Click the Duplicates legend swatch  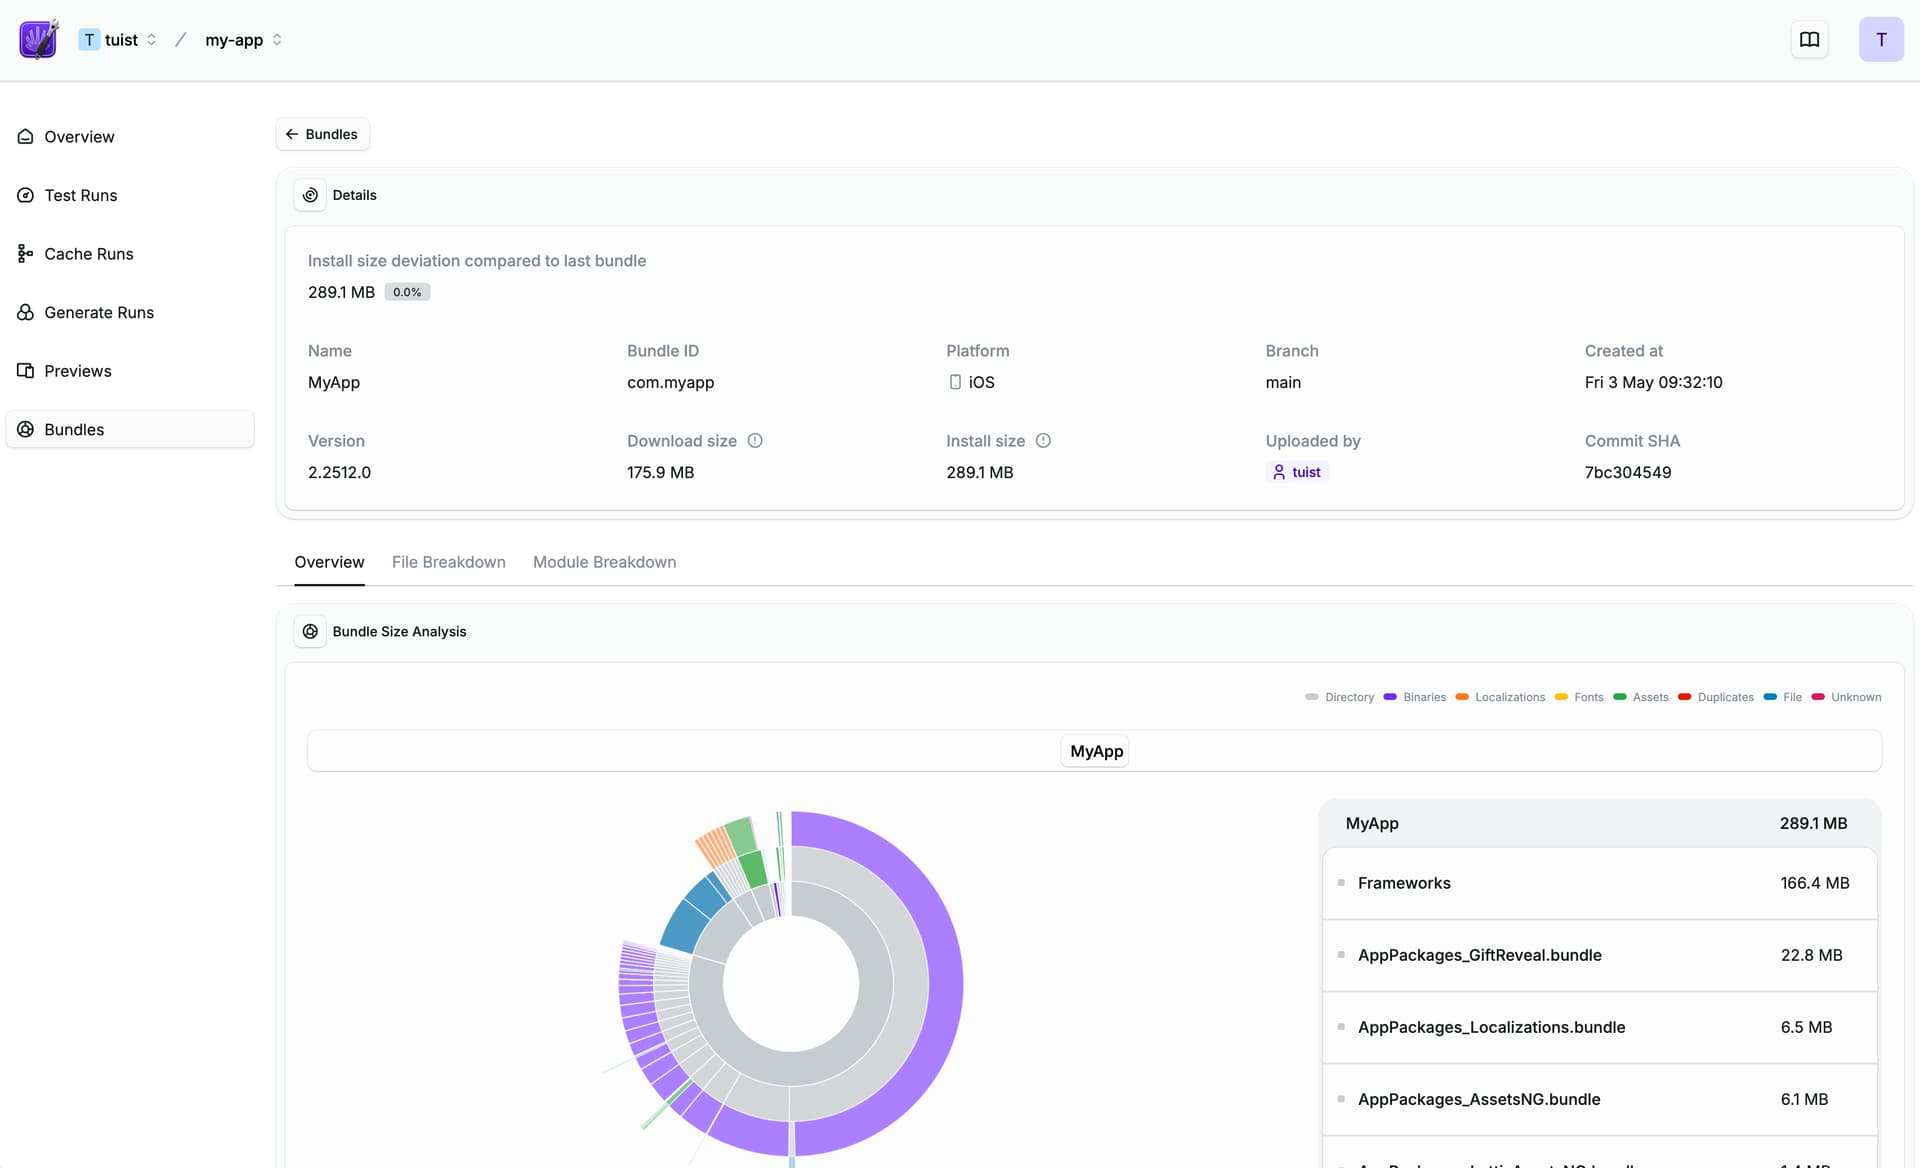1684,697
